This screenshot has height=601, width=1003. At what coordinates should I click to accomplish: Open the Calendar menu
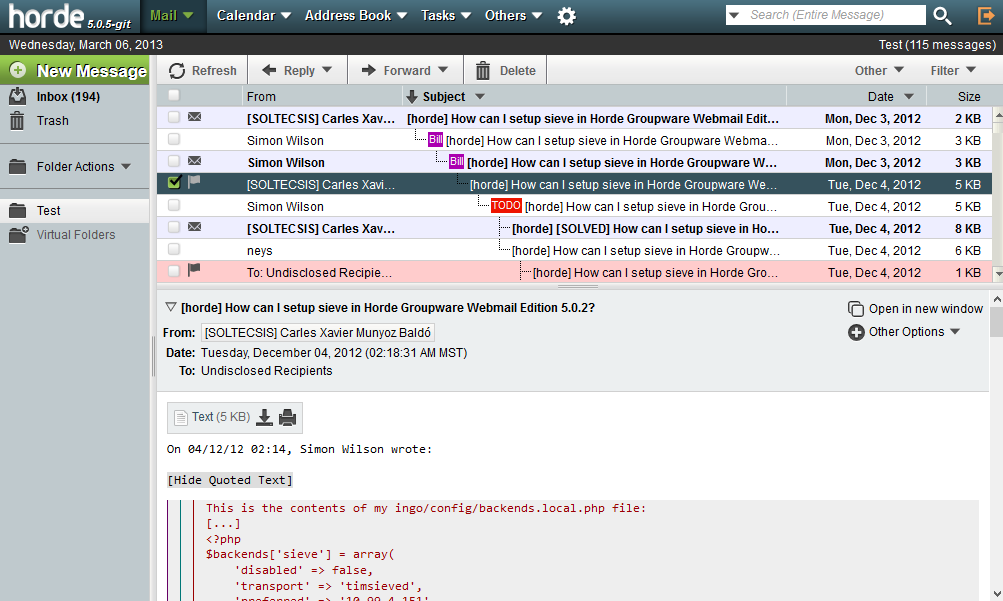tap(253, 15)
